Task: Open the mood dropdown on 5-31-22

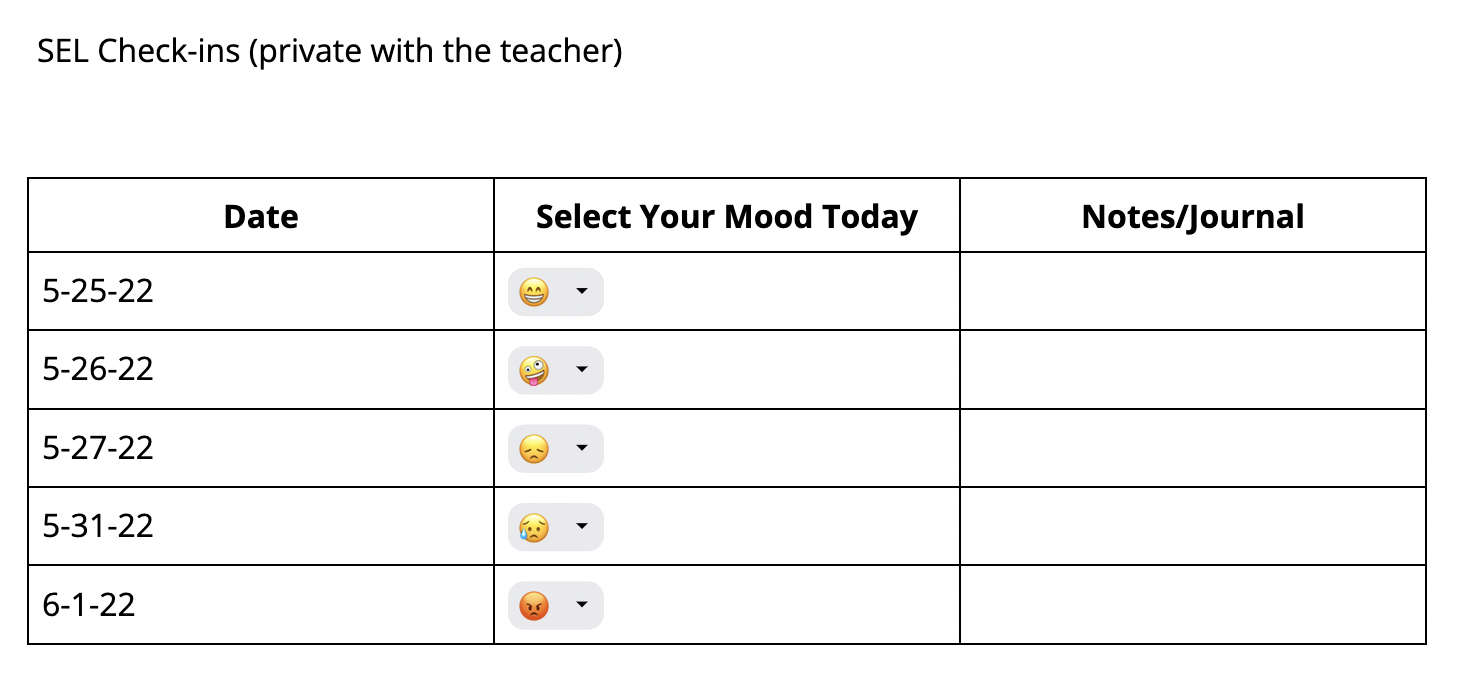Action: pos(581,526)
